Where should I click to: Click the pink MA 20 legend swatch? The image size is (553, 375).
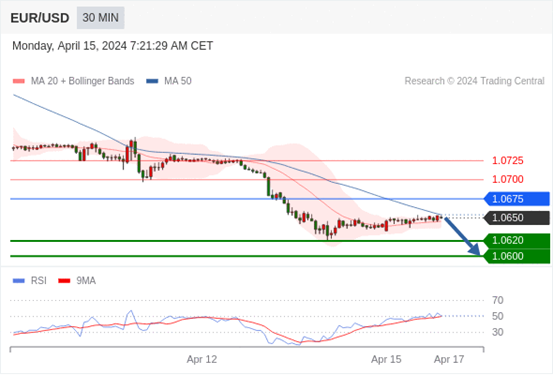(19, 81)
